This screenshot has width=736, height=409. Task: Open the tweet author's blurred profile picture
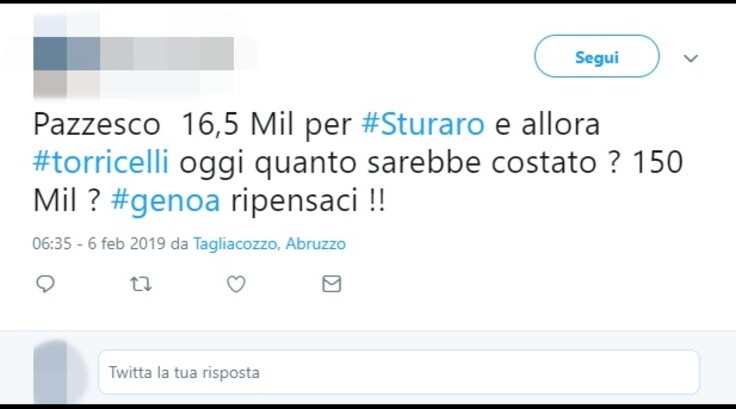(66, 55)
